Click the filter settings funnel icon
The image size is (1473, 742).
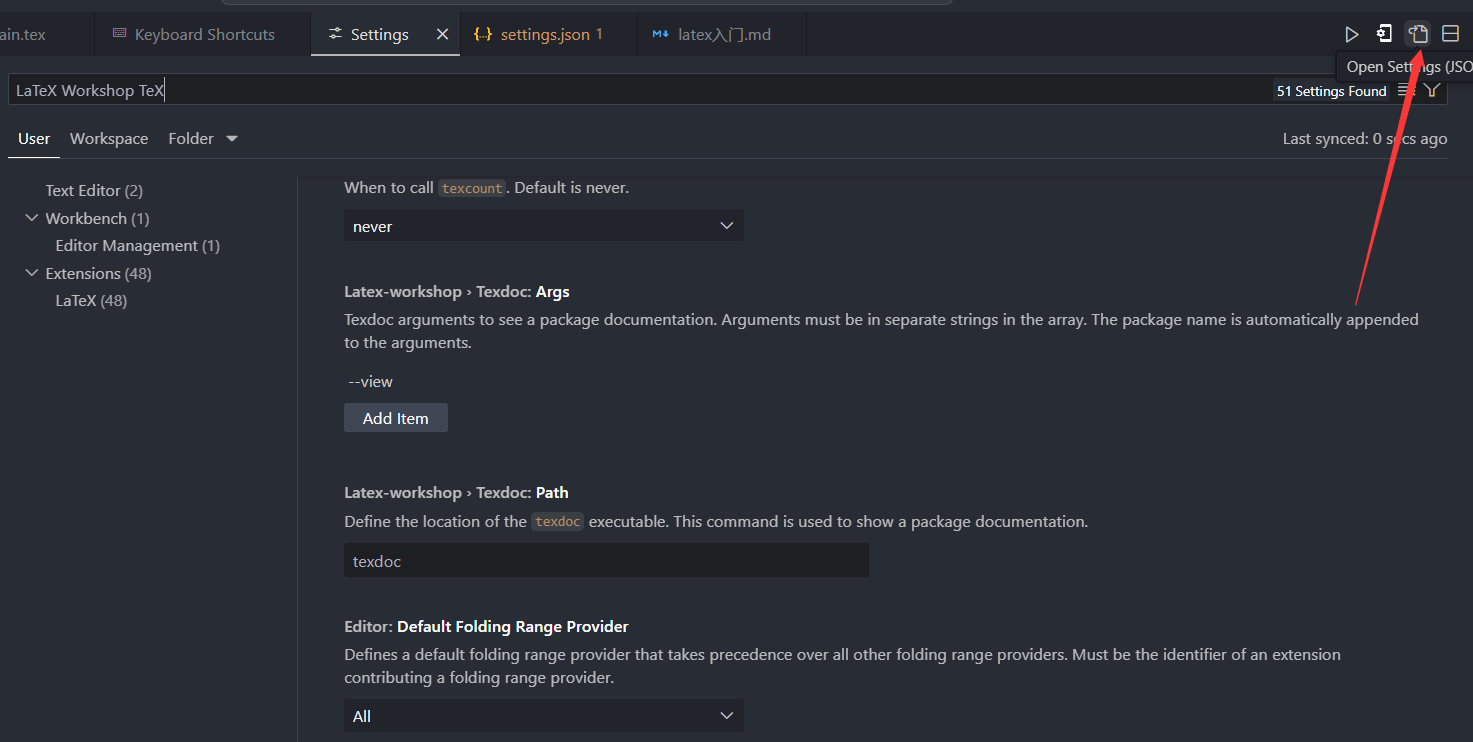point(1432,90)
